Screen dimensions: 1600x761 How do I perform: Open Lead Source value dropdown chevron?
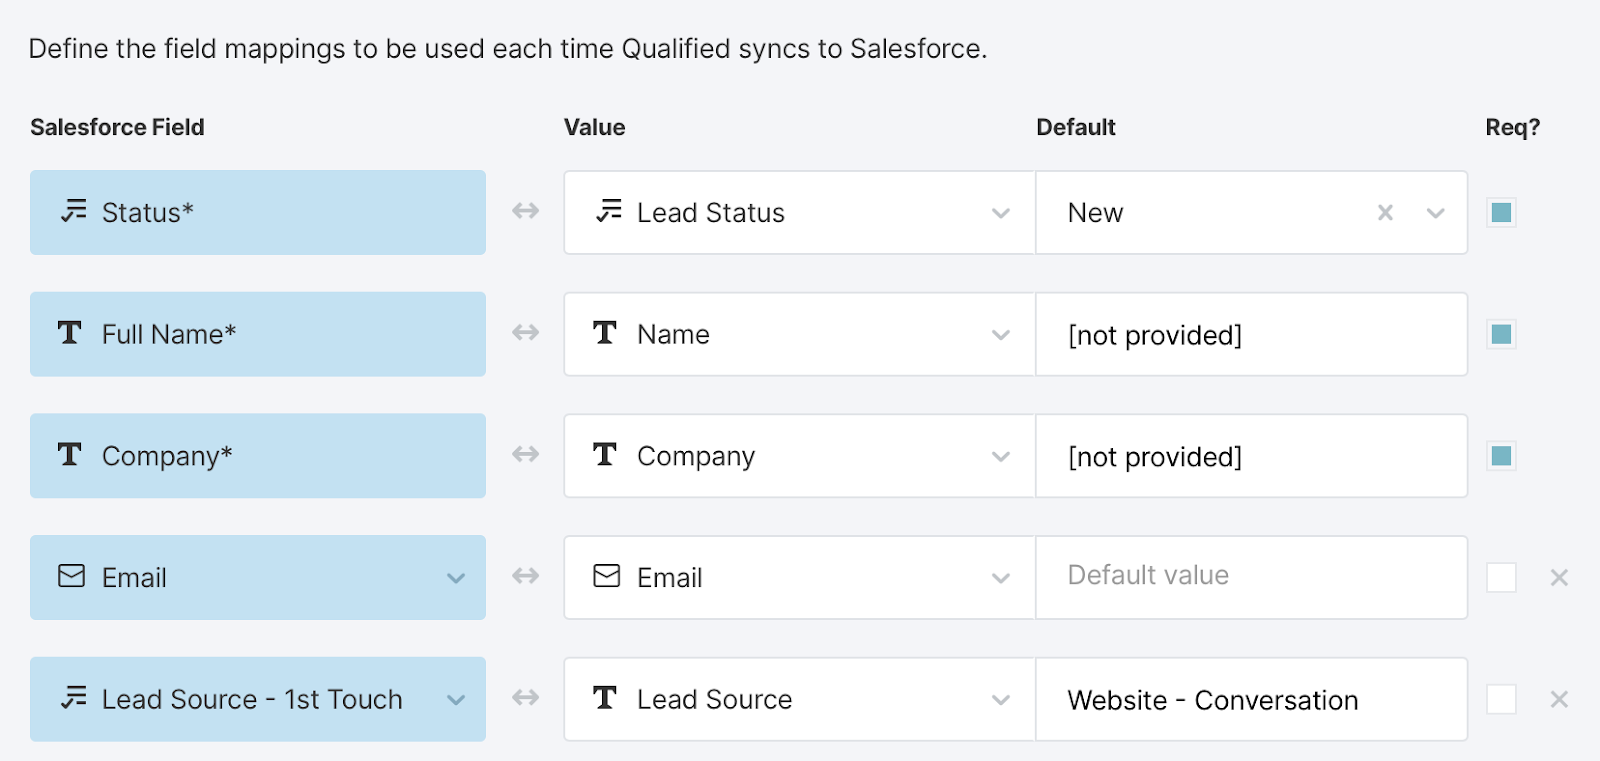coord(1001,700)
